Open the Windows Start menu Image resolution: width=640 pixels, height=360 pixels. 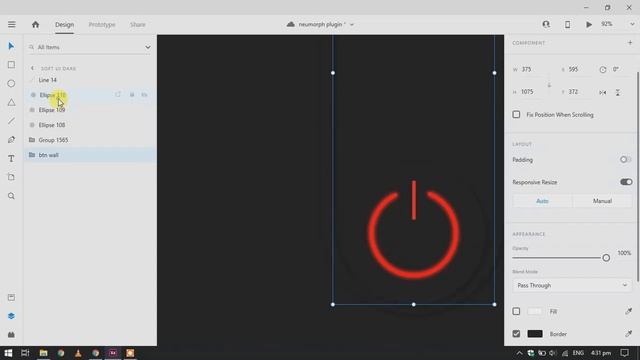click(x=8, y=353)
